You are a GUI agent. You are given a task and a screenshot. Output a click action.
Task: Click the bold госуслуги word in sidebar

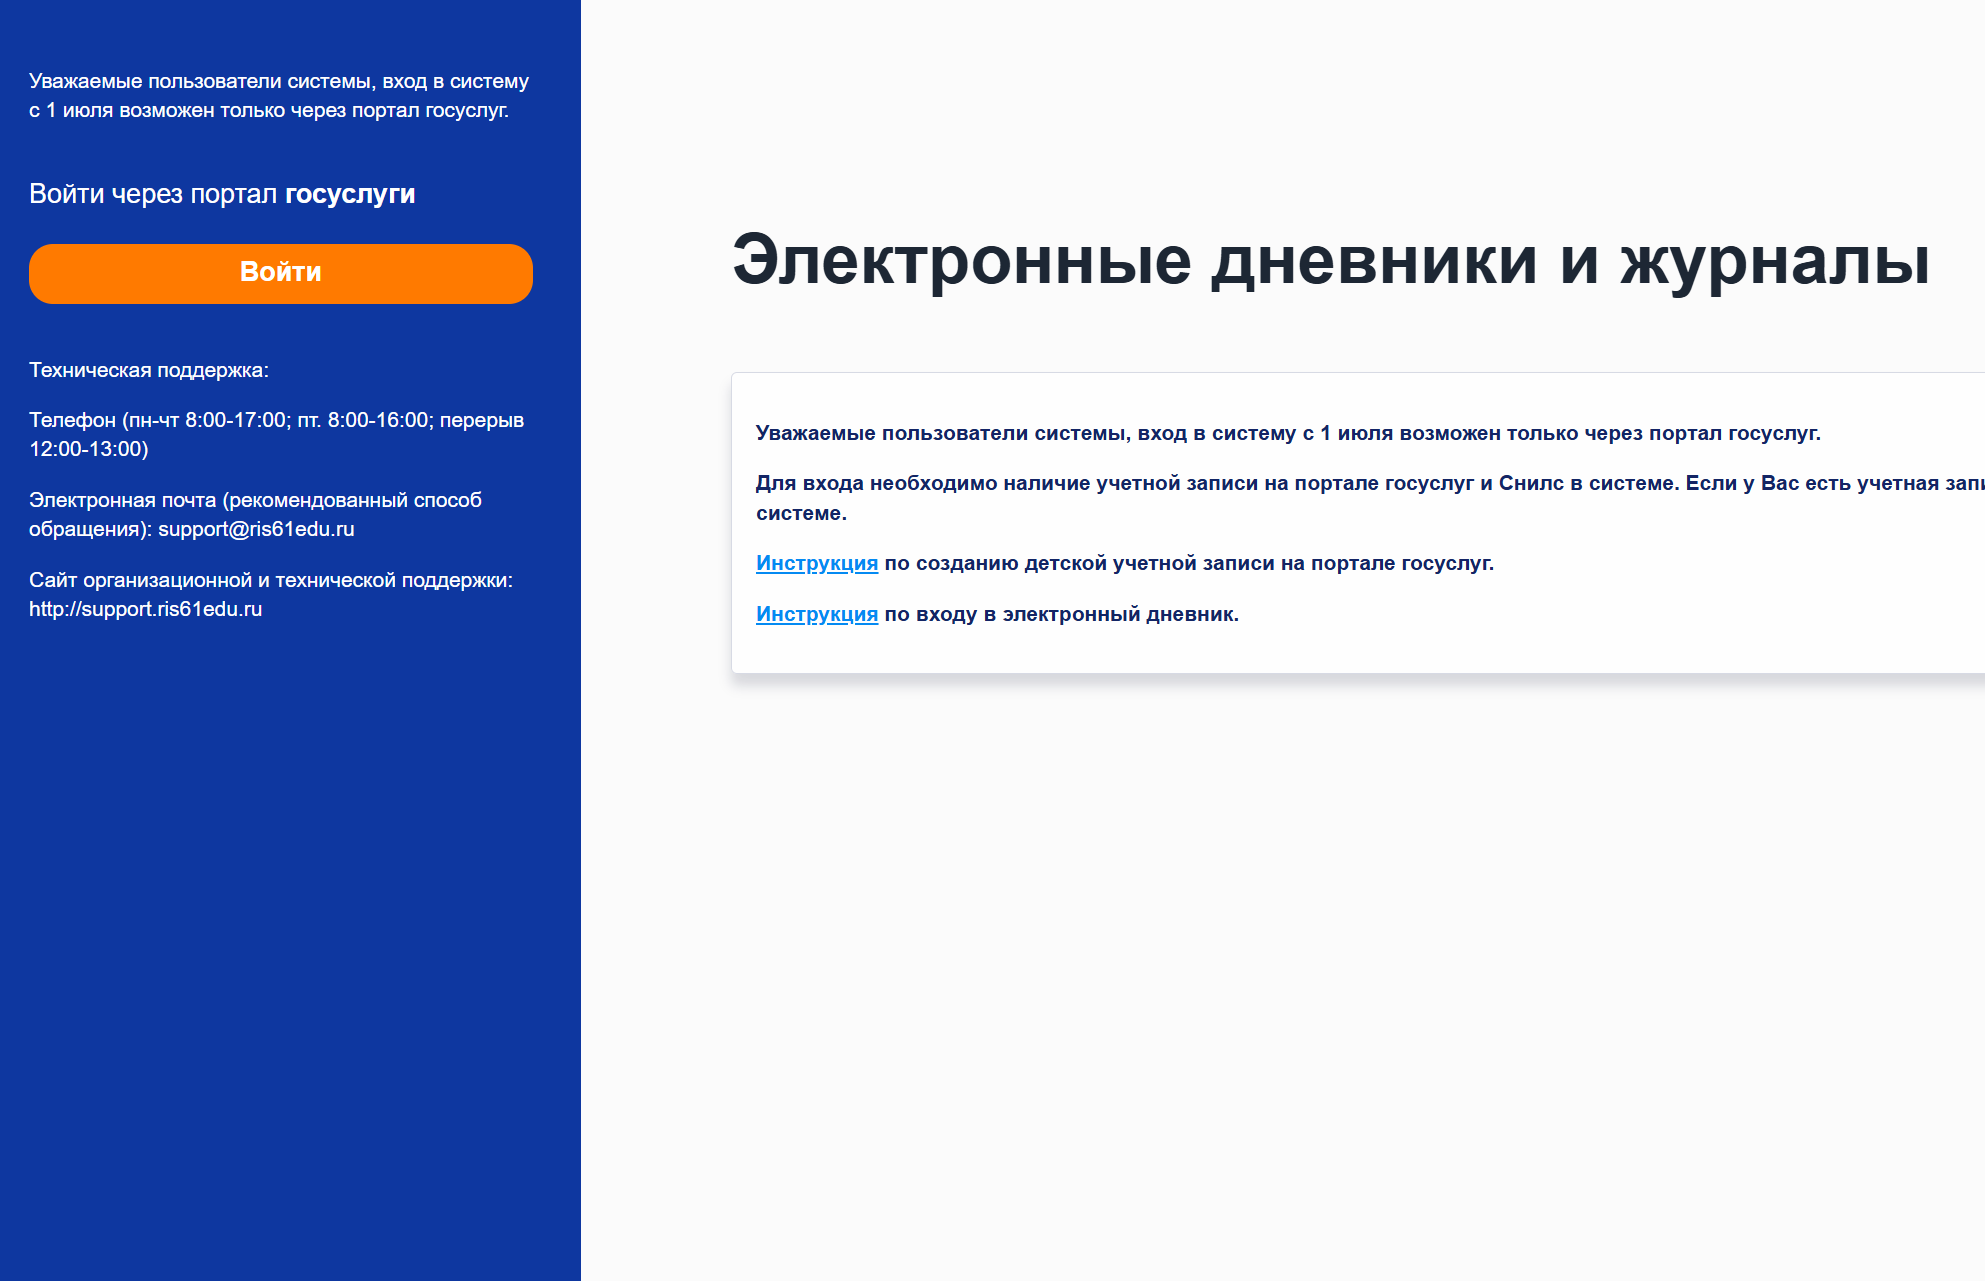(350, 194)
